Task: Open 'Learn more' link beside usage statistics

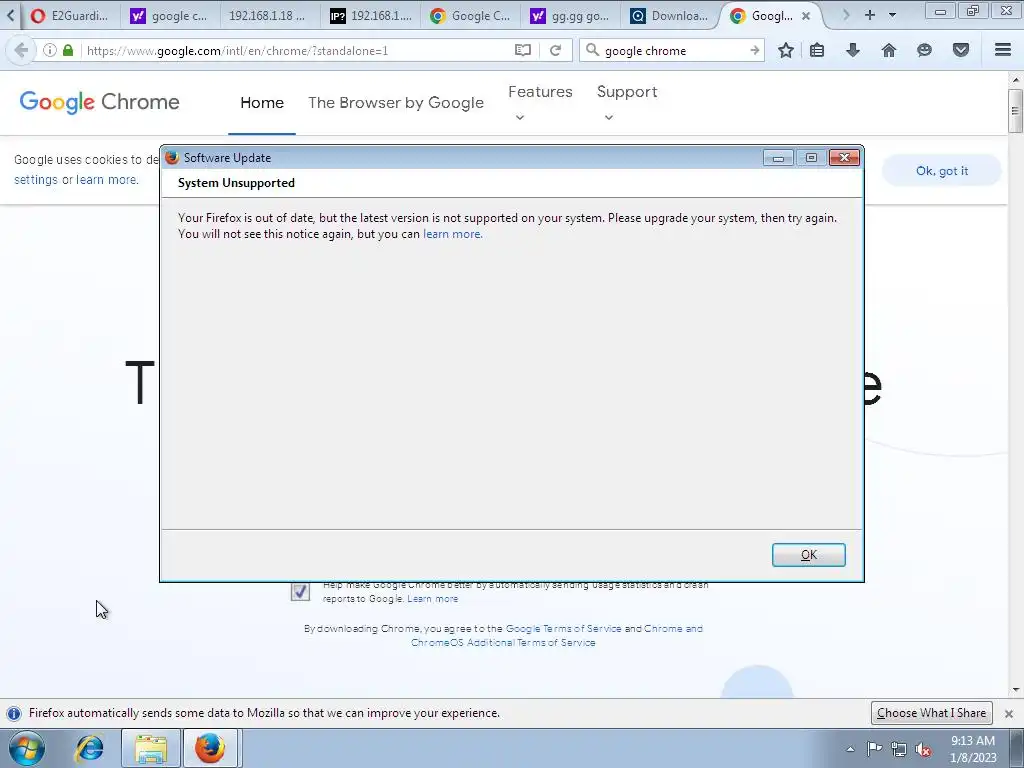Action: click(432, 599)
